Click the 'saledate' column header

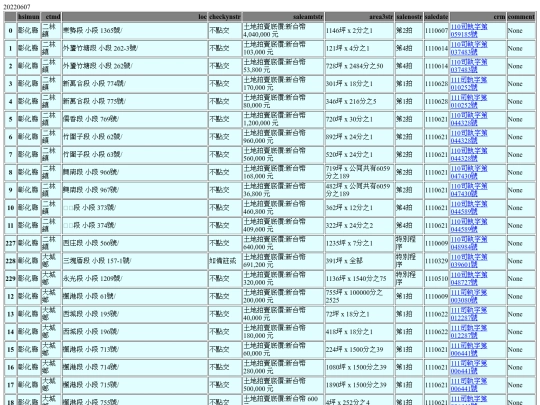pyautogui.click(x=436, y=17)
